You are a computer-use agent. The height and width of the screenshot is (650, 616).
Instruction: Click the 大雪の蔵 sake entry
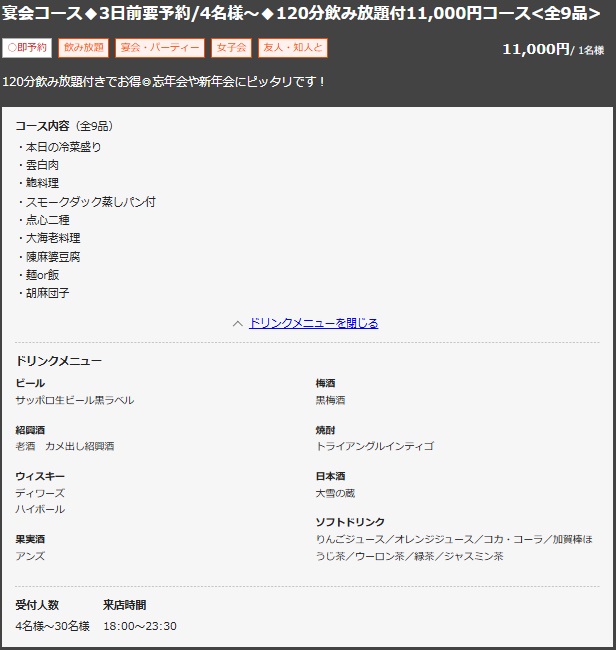[335, 493]
